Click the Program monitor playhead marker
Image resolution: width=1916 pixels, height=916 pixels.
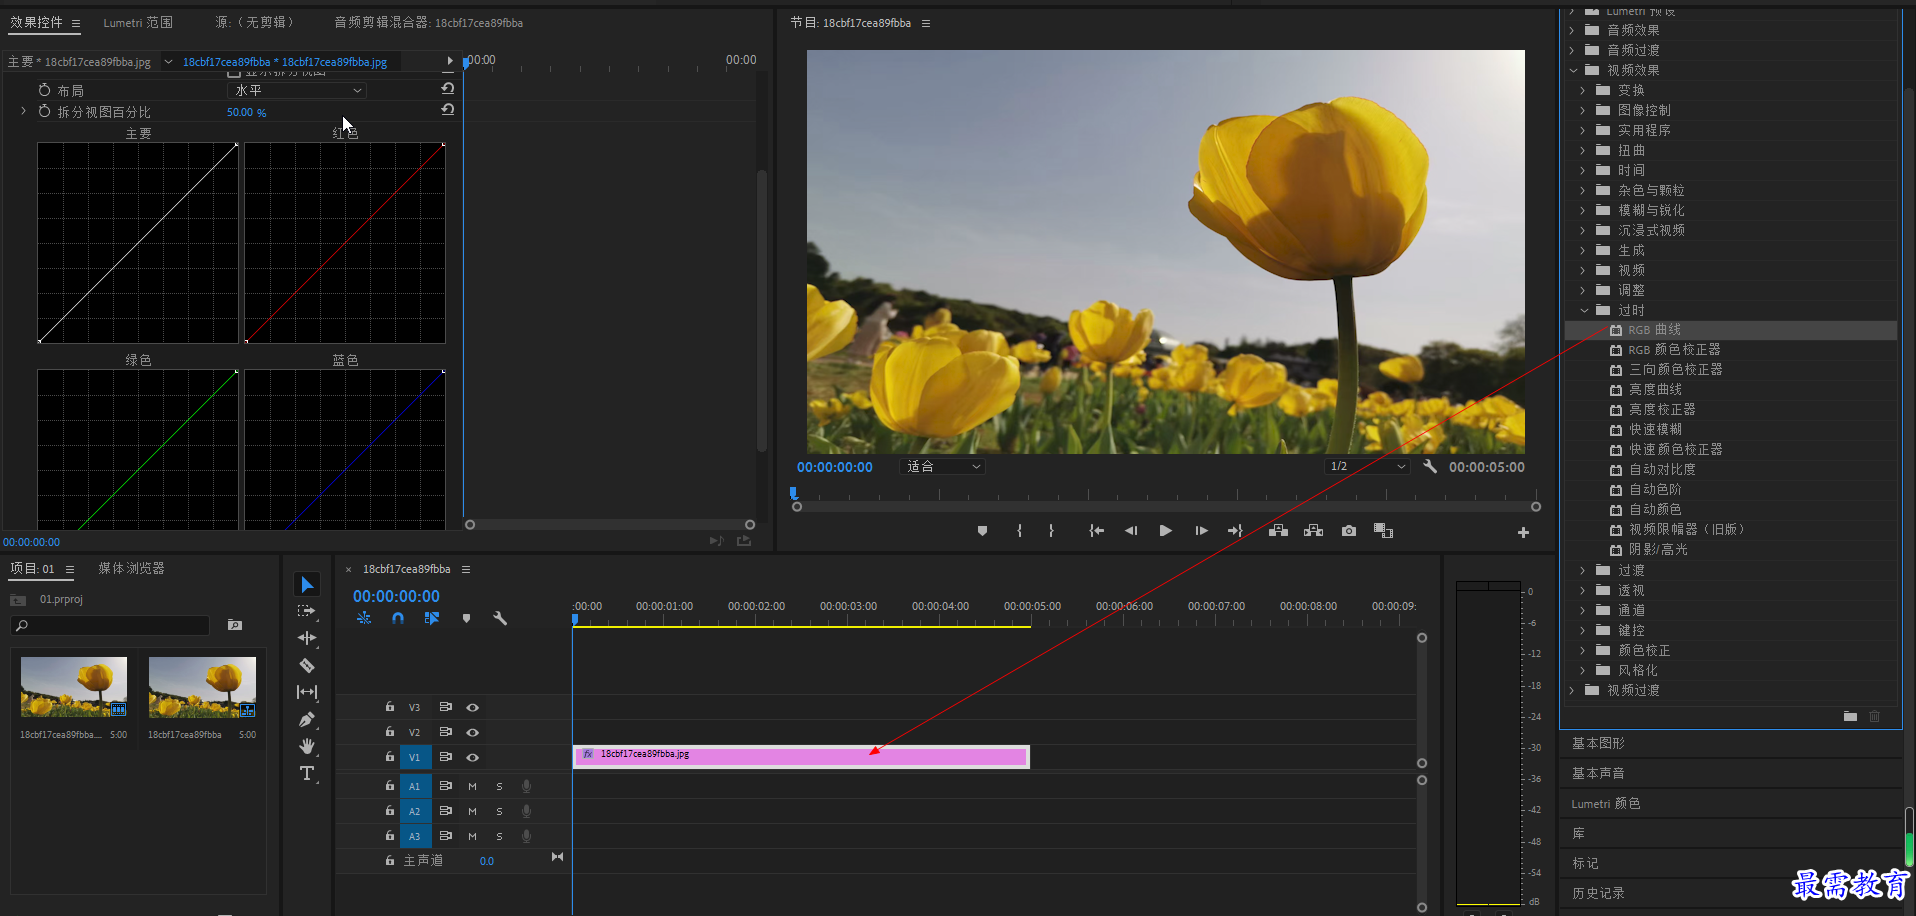tap(794, 493)
